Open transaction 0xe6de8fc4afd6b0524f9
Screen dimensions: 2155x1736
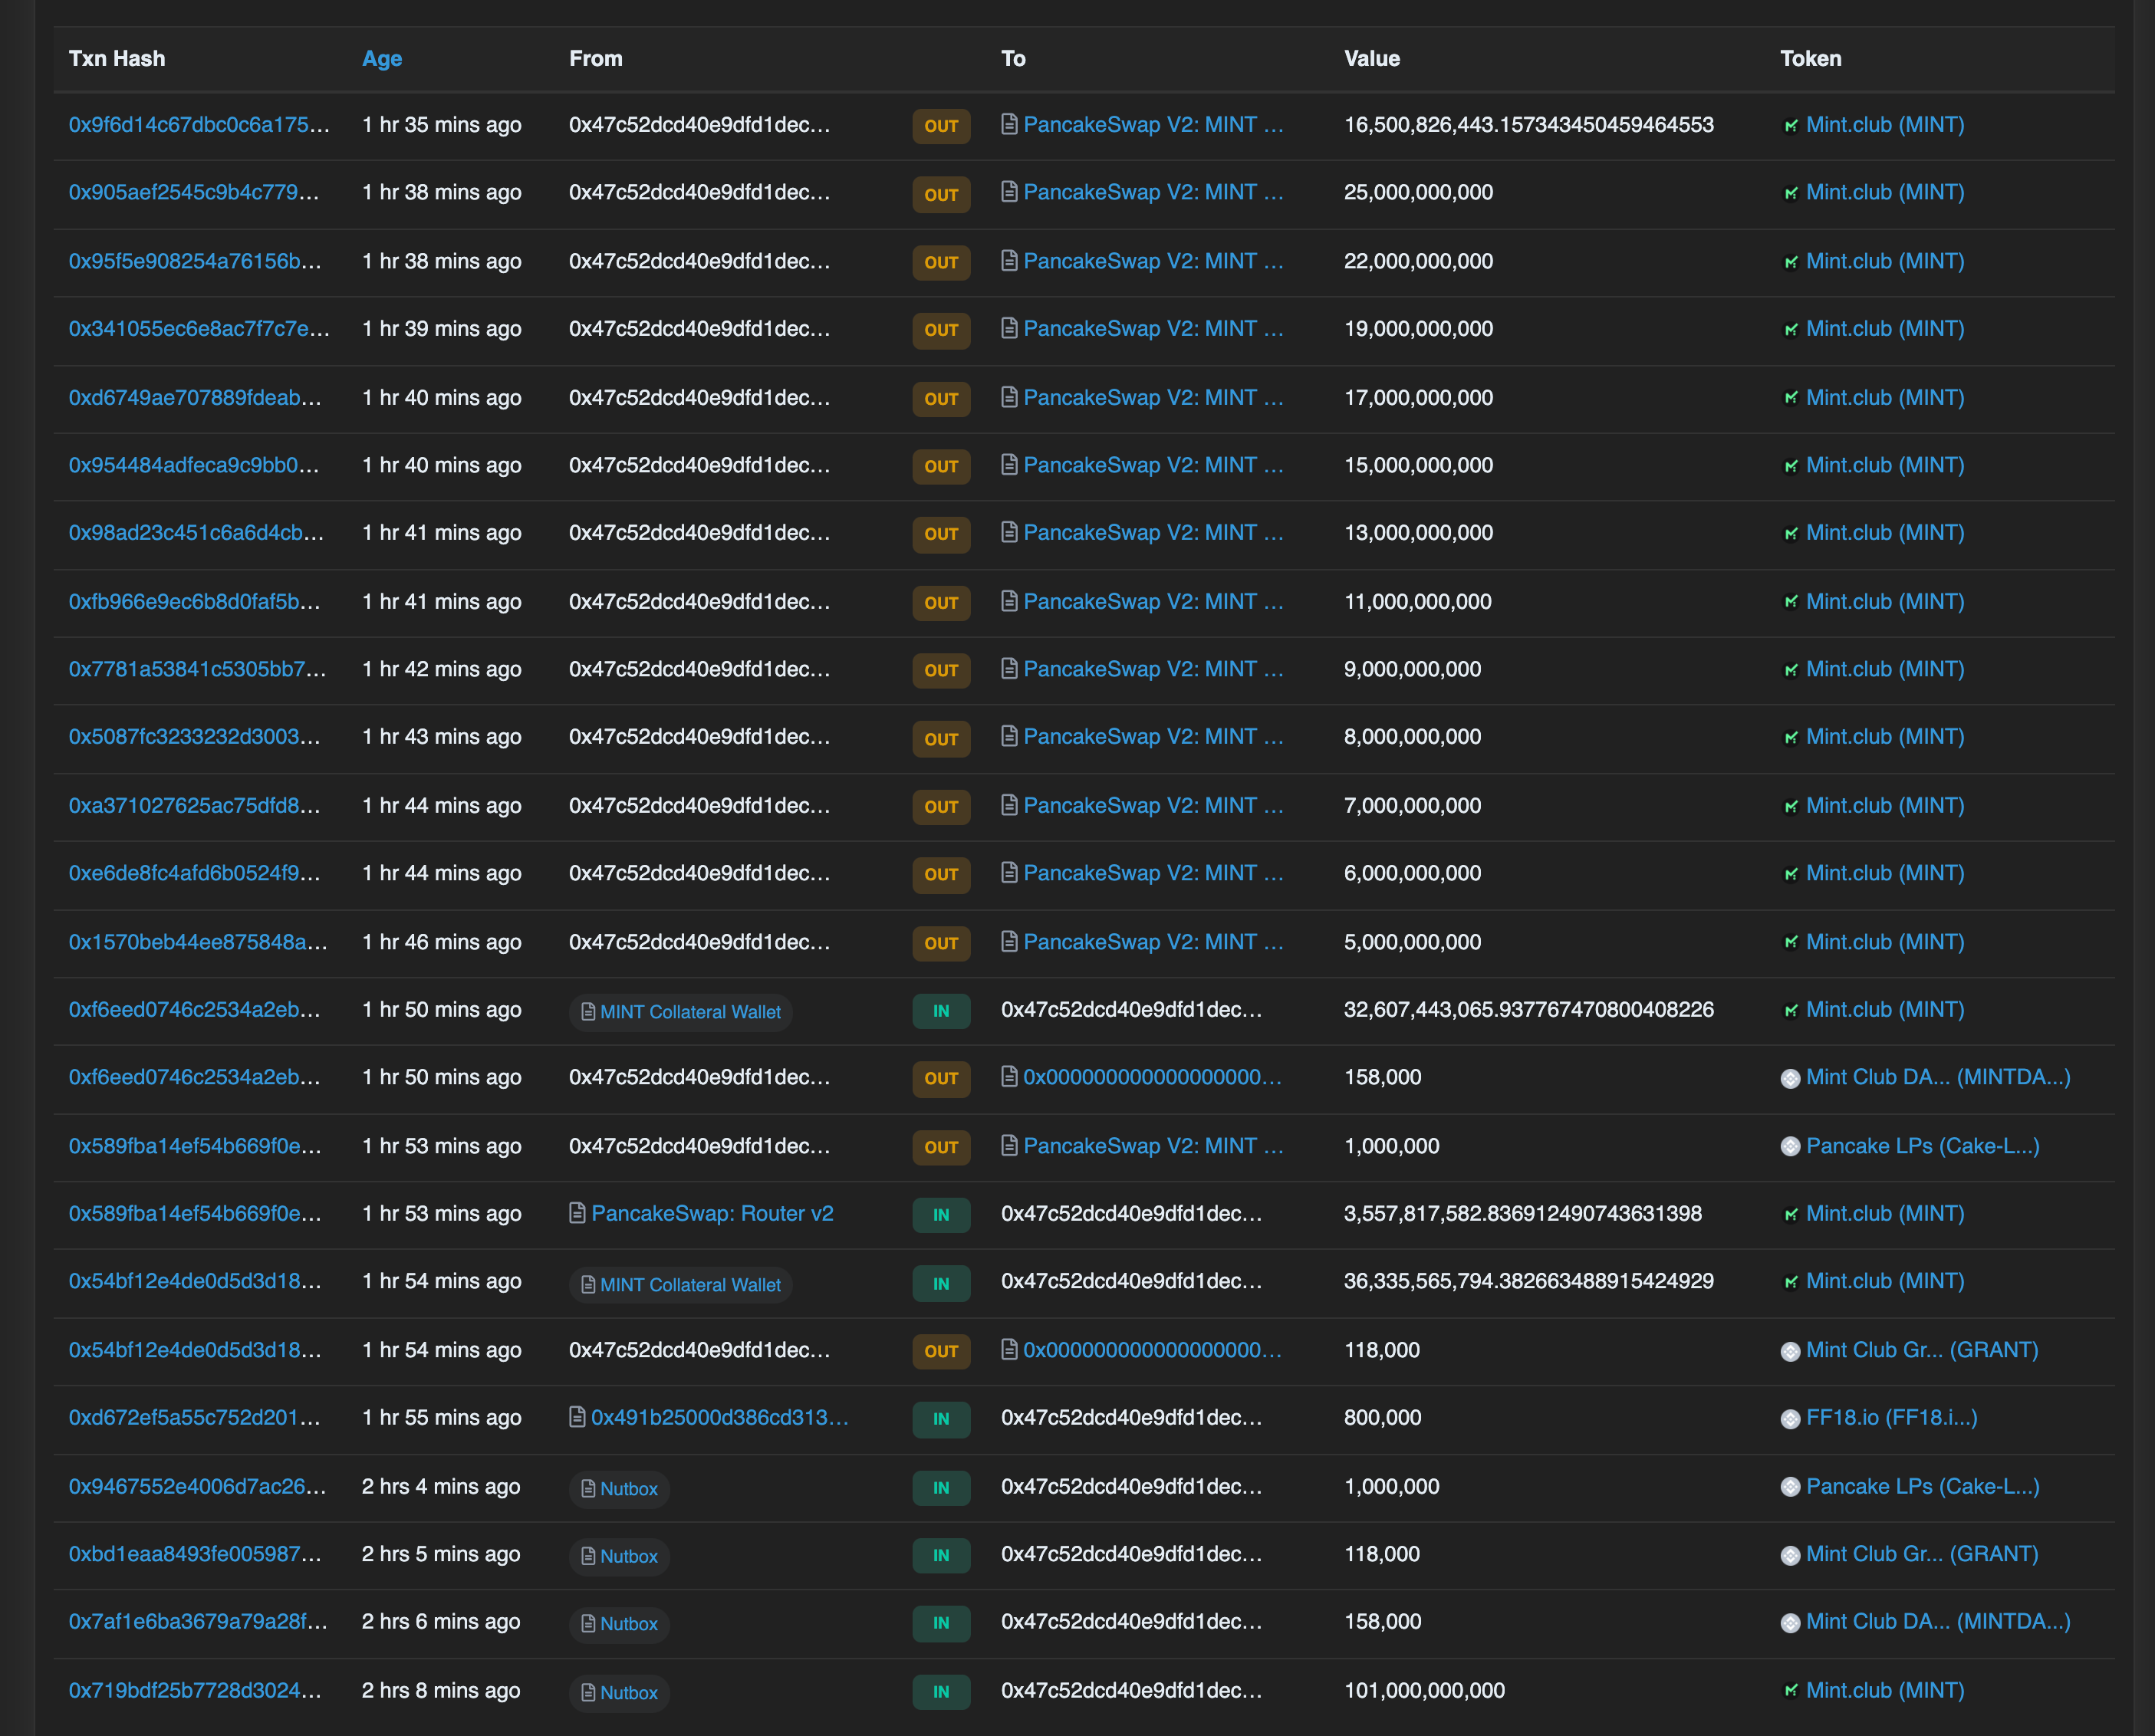(x=194, y=873)
